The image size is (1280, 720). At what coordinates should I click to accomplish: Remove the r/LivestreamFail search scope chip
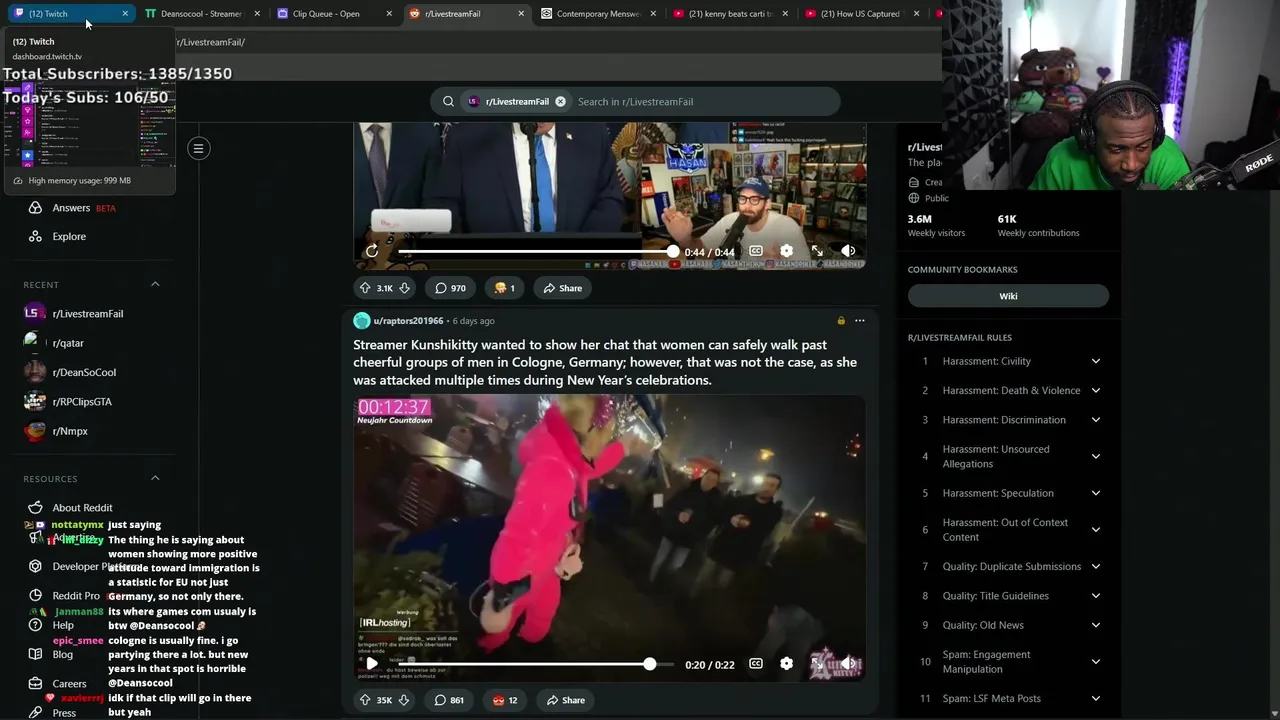tap(560, 101)
